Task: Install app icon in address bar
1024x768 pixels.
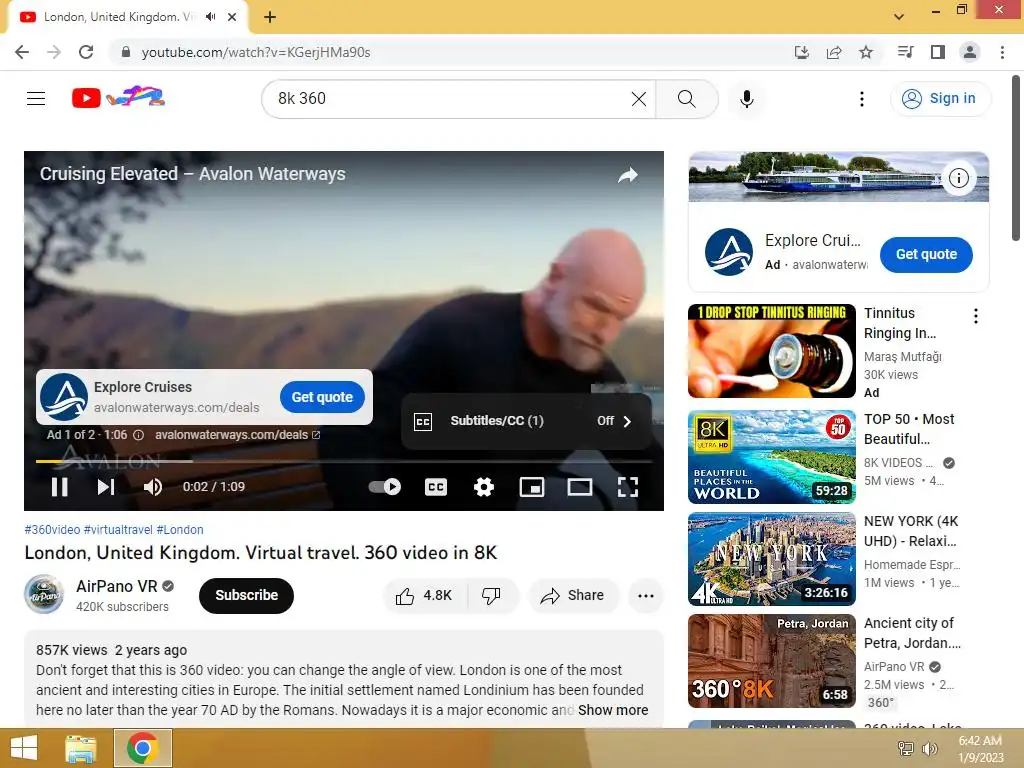Action: click(801, 52)
